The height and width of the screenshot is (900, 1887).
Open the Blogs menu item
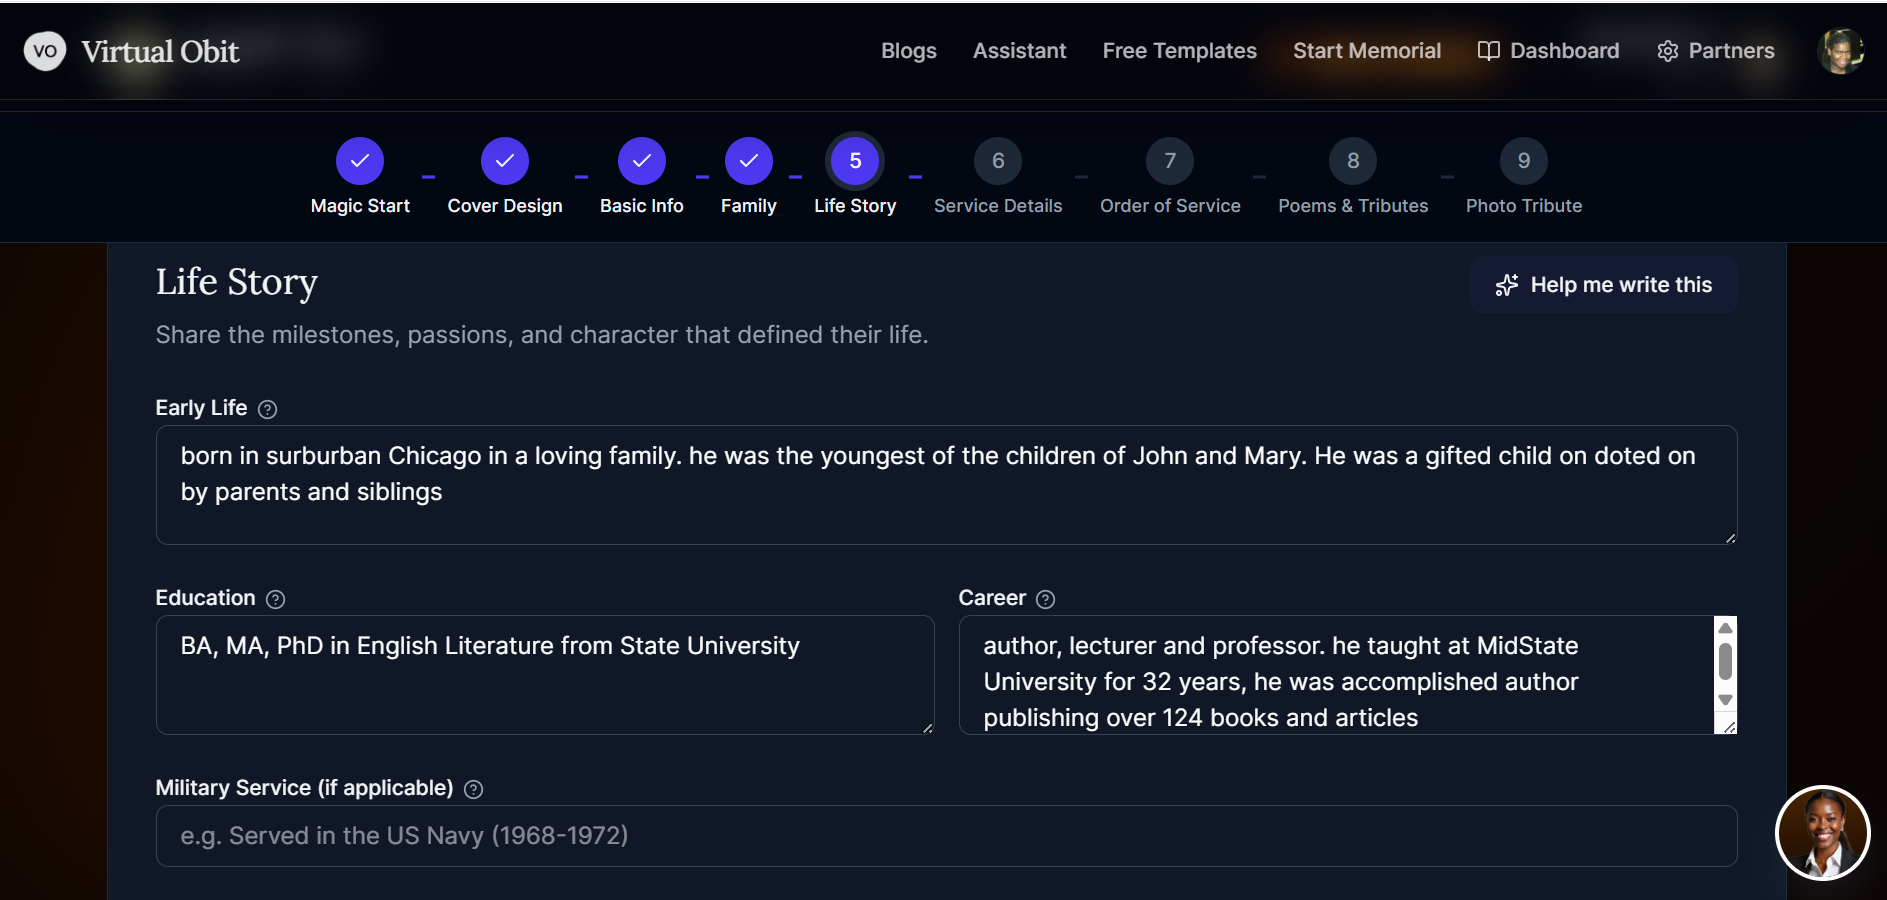tap(908, 51)
